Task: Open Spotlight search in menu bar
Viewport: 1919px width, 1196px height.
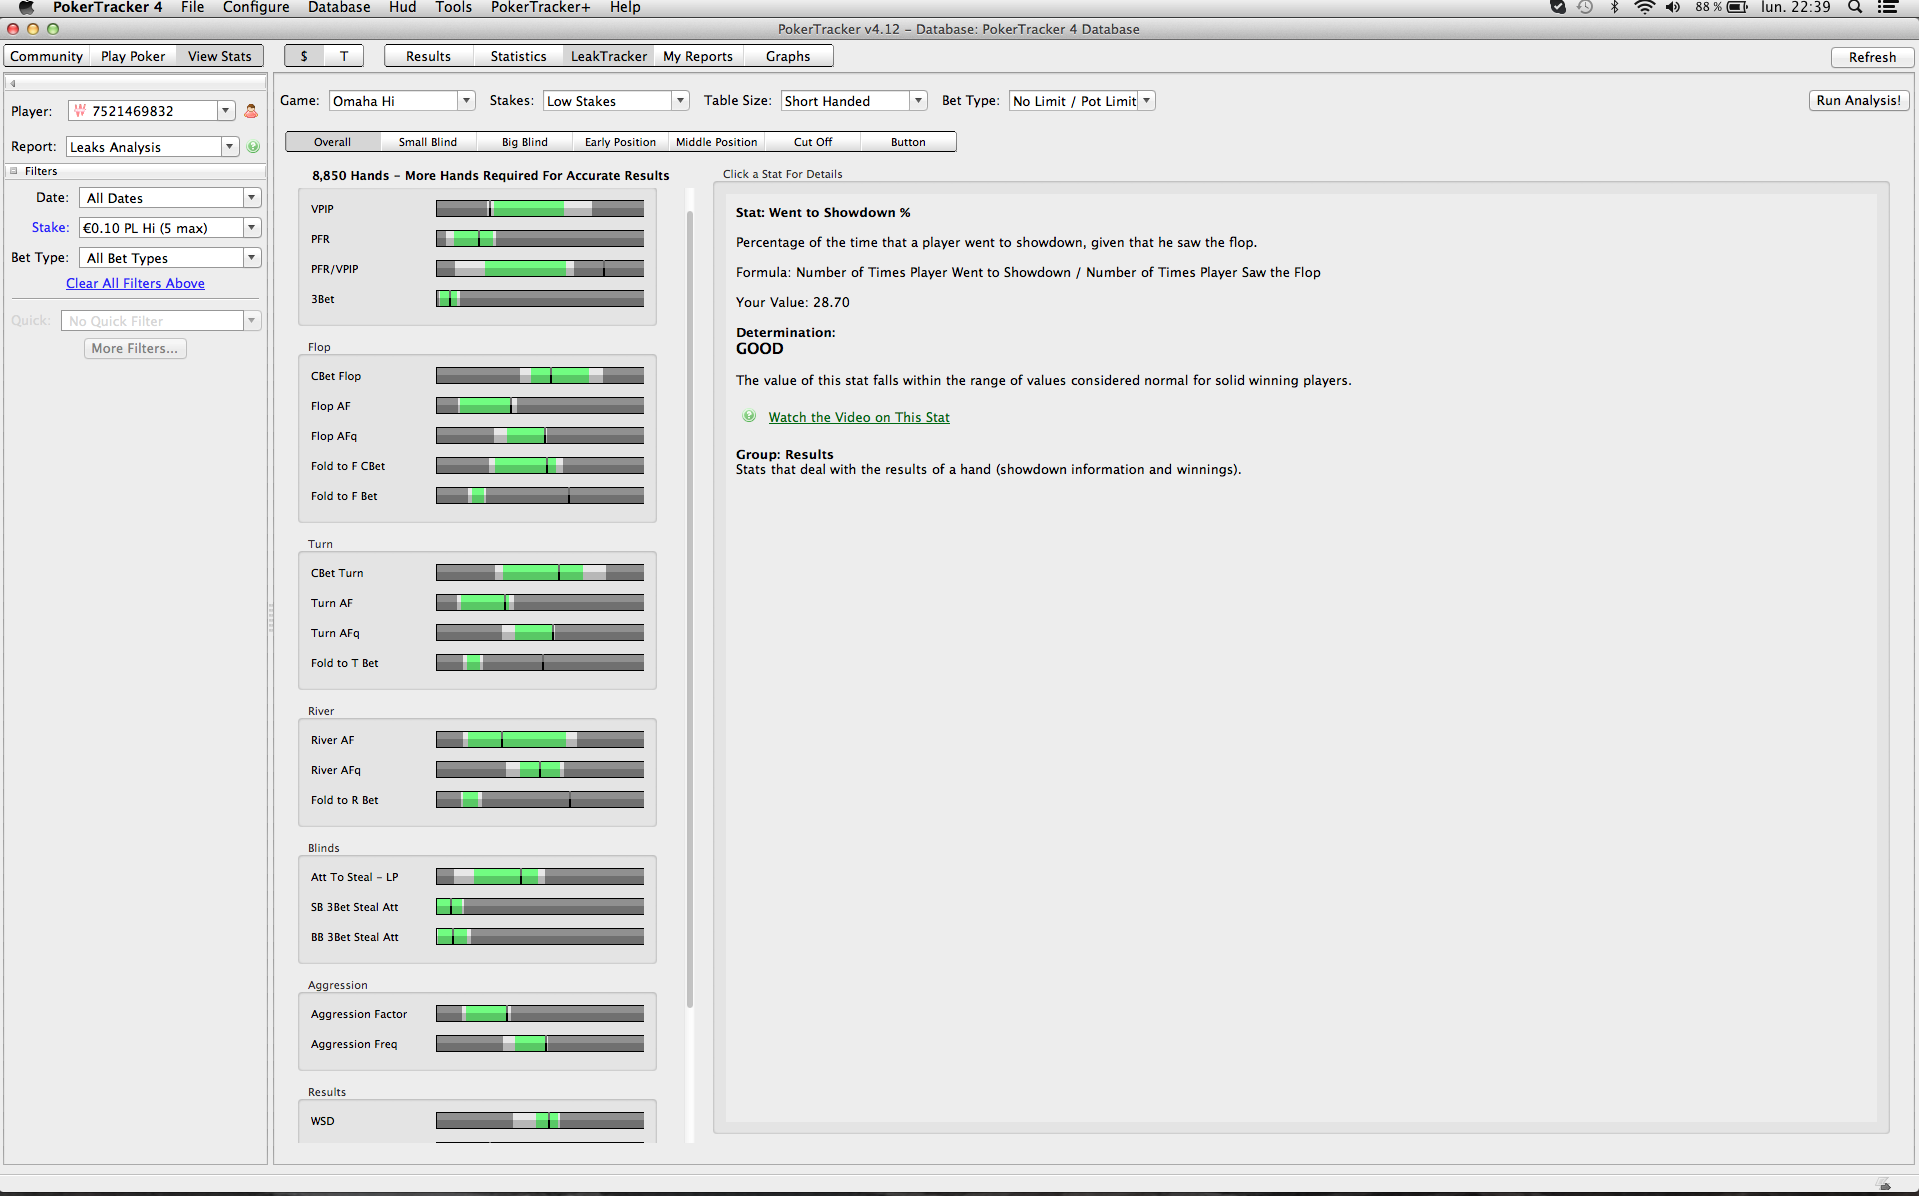Action: click(1855, 7)
